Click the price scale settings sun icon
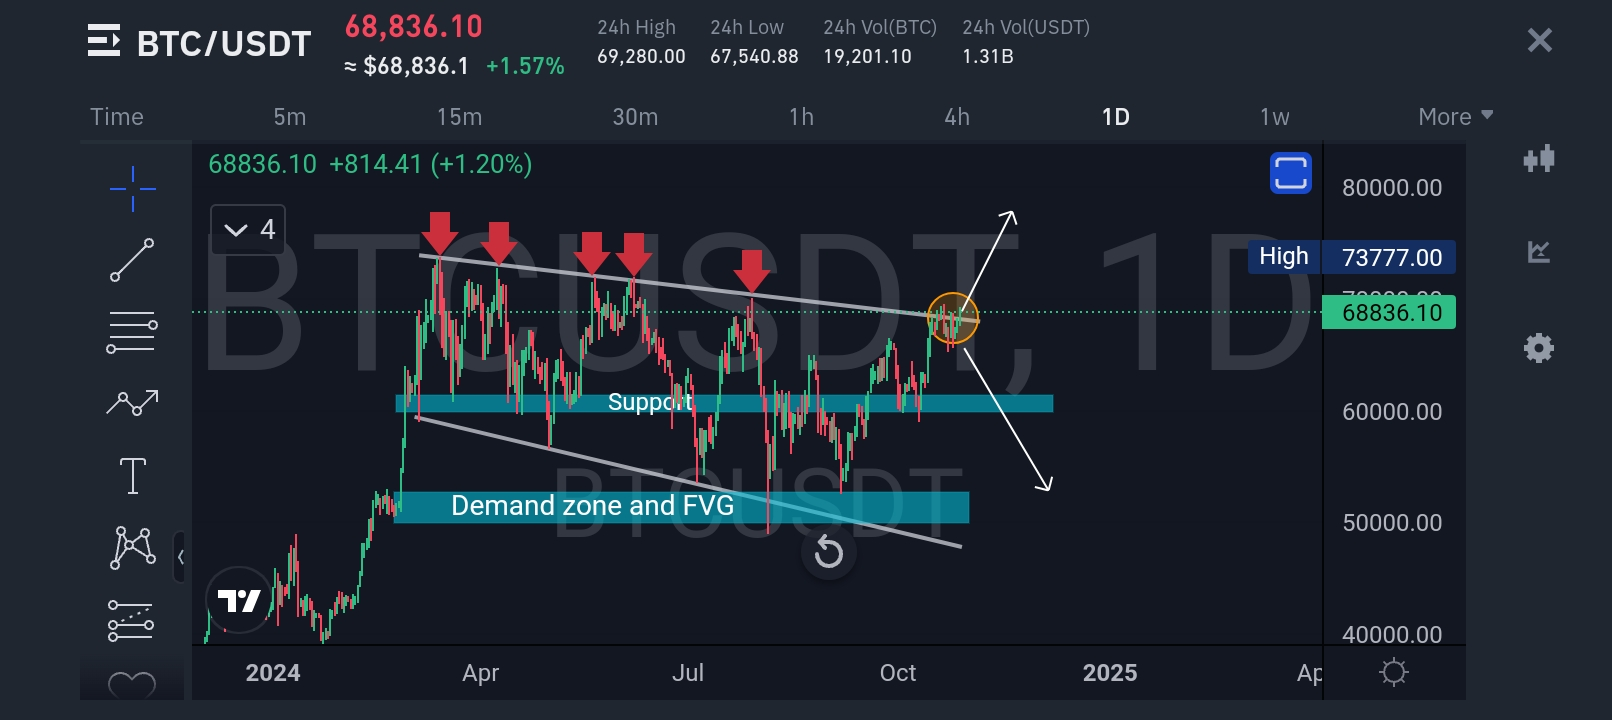1612x720 pixels. tap(1394, 672)
